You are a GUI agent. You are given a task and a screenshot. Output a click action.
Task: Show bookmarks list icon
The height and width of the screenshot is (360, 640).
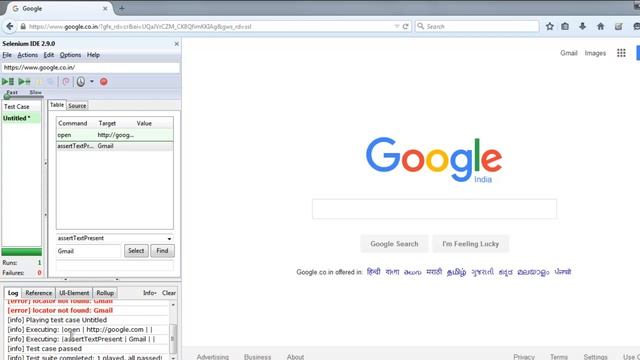tap(565, 27)
